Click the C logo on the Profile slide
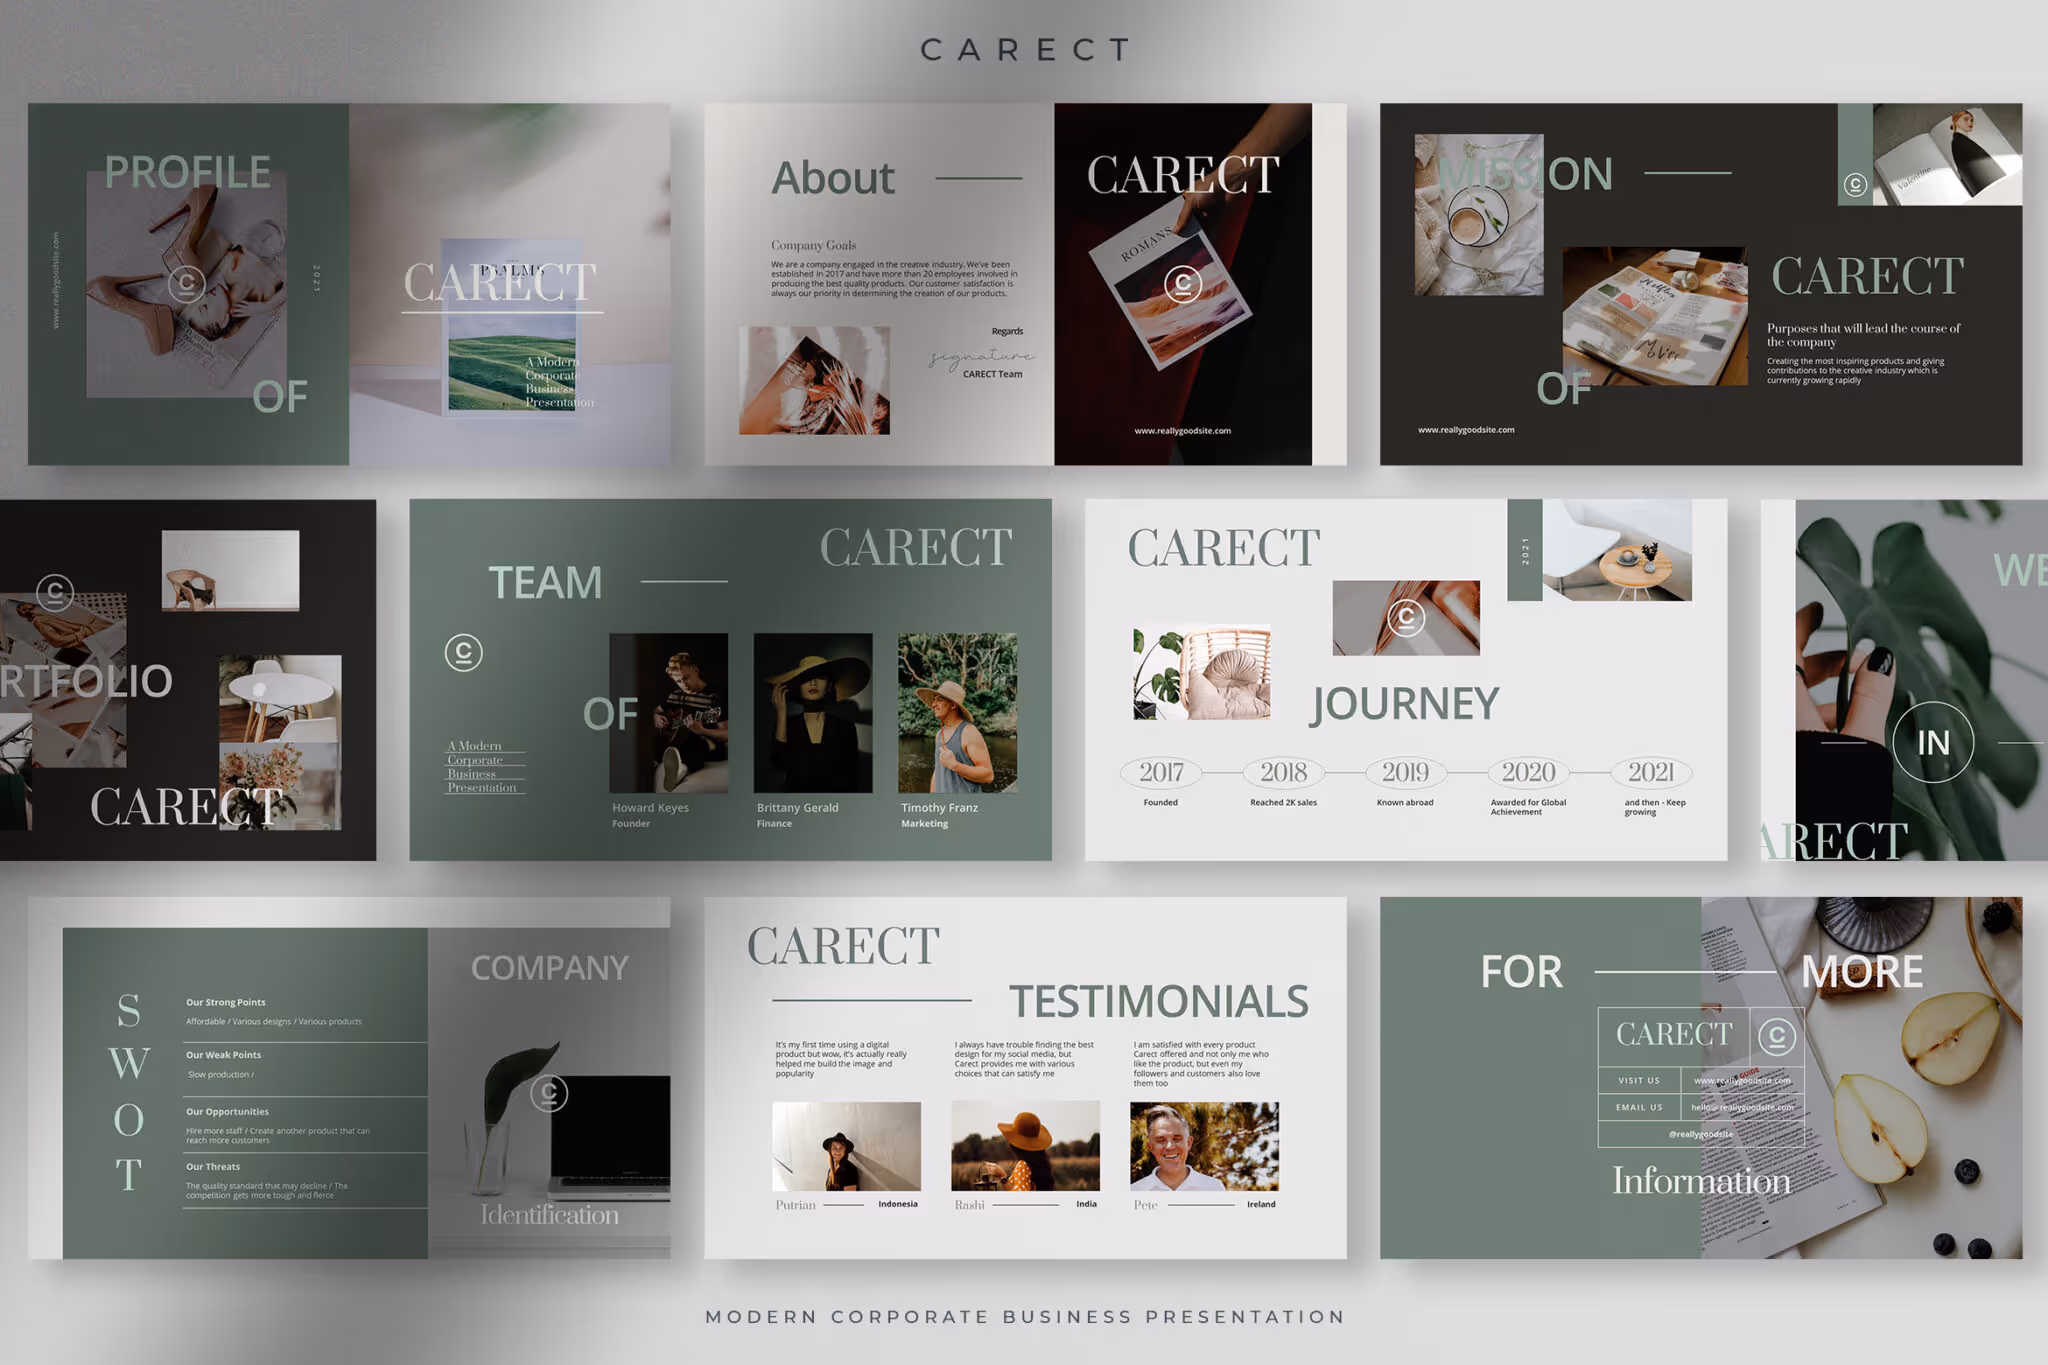The width and height of the screenshot is (2048, 1365). (186, 284)
